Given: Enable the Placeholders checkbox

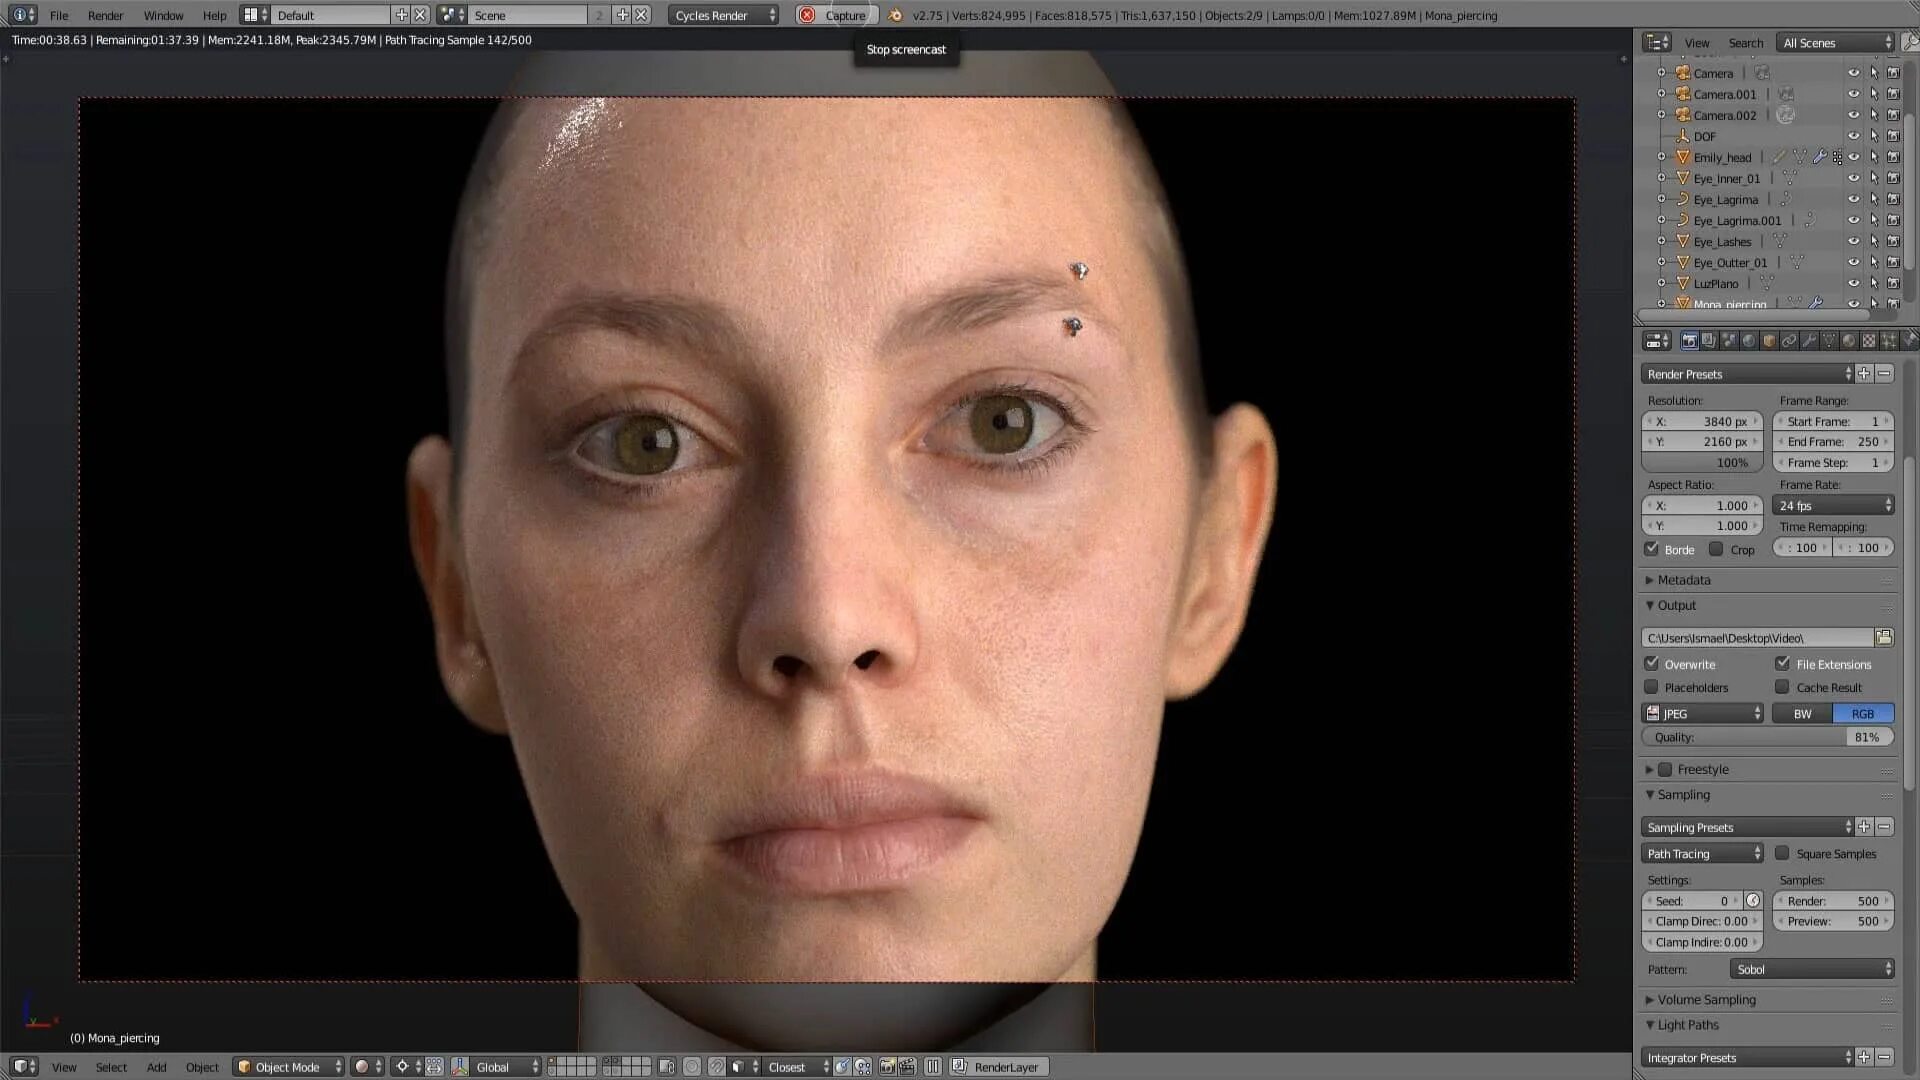Looking at the screenshot, I should click(1652, 687).
